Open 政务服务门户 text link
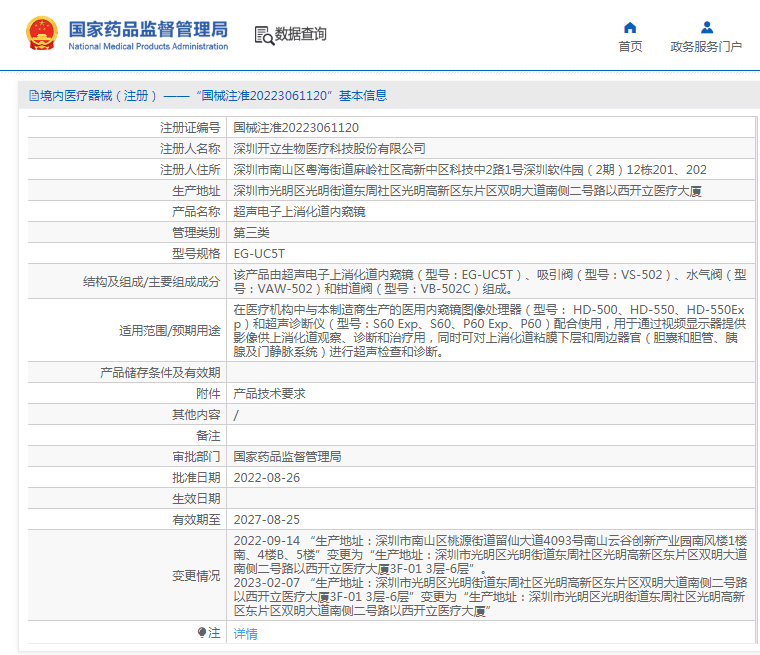Viewport: 760px width, 655px height. [706, 47]
